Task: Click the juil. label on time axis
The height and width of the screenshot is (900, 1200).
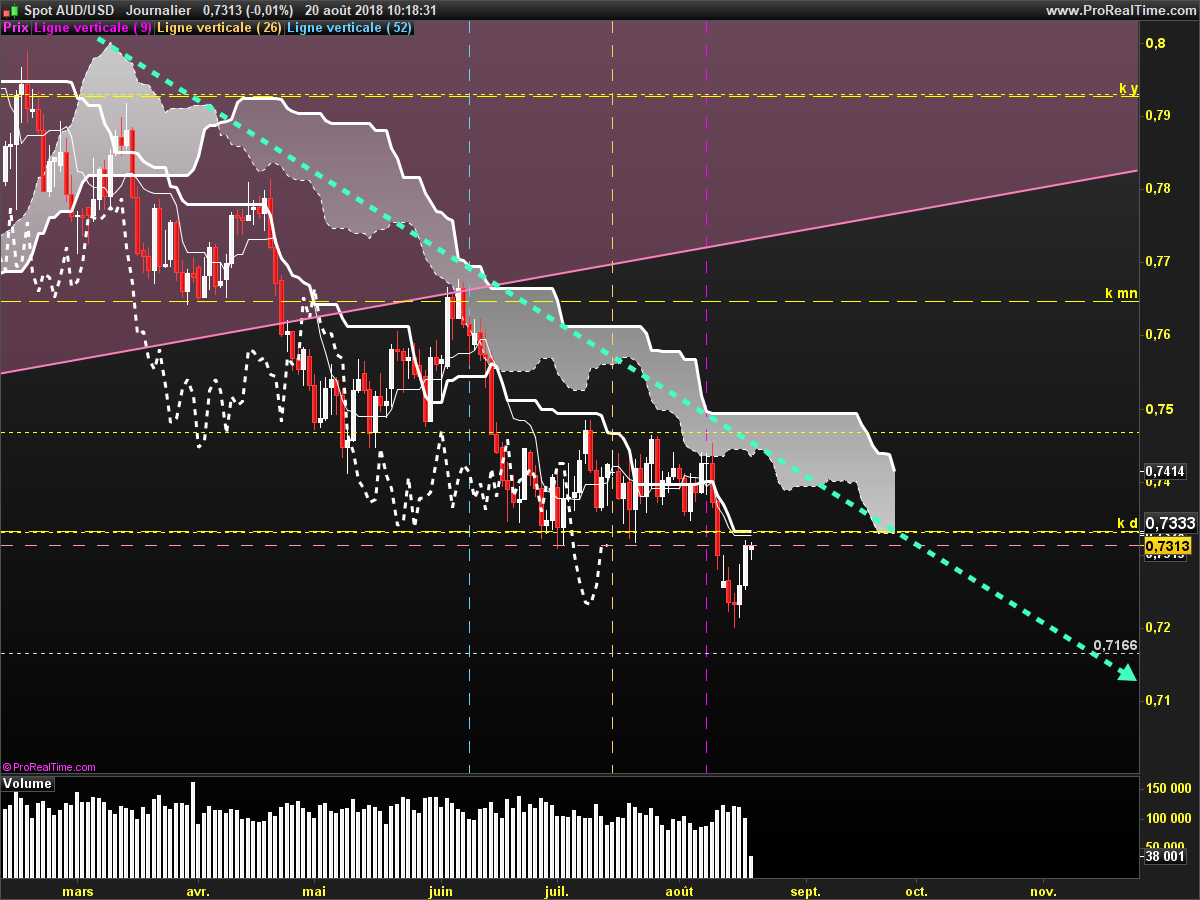Action: (x=557, y=890)
